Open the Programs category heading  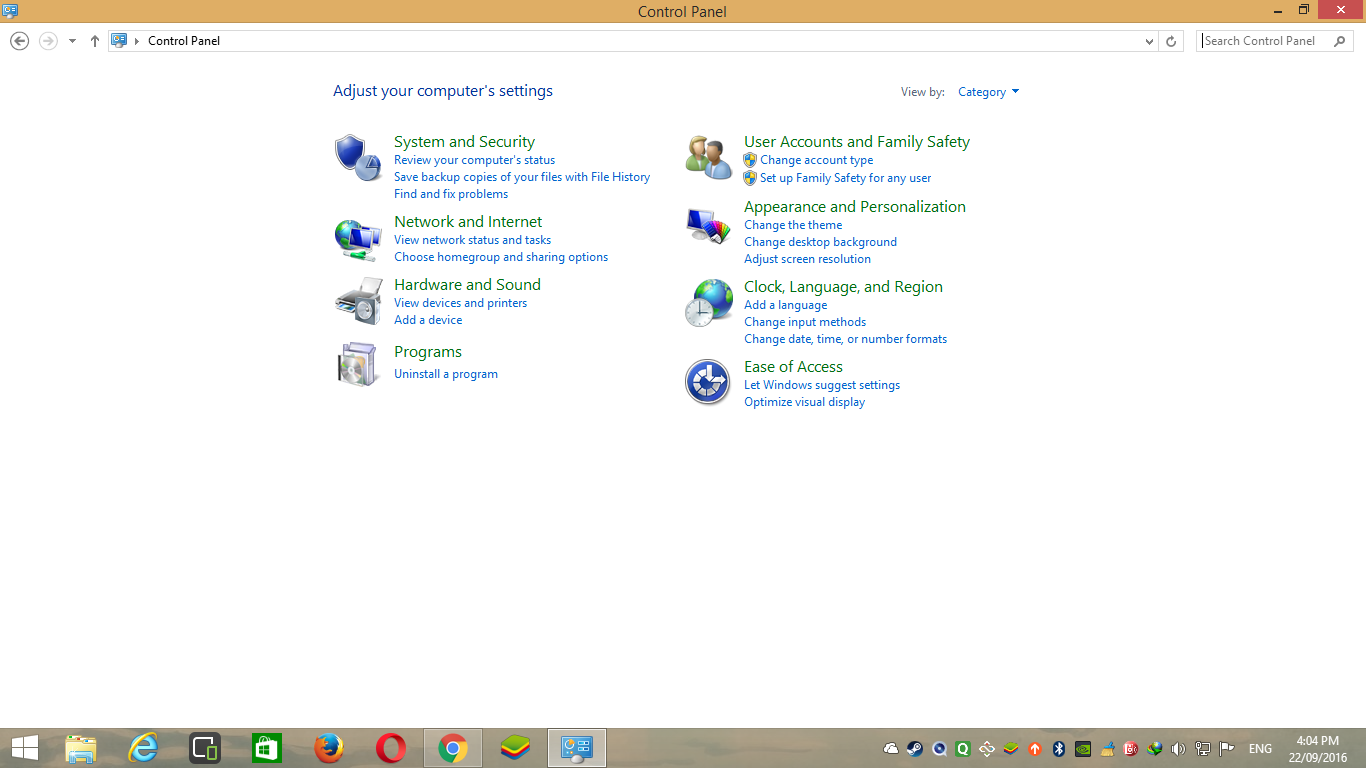(x=428, y=352)
